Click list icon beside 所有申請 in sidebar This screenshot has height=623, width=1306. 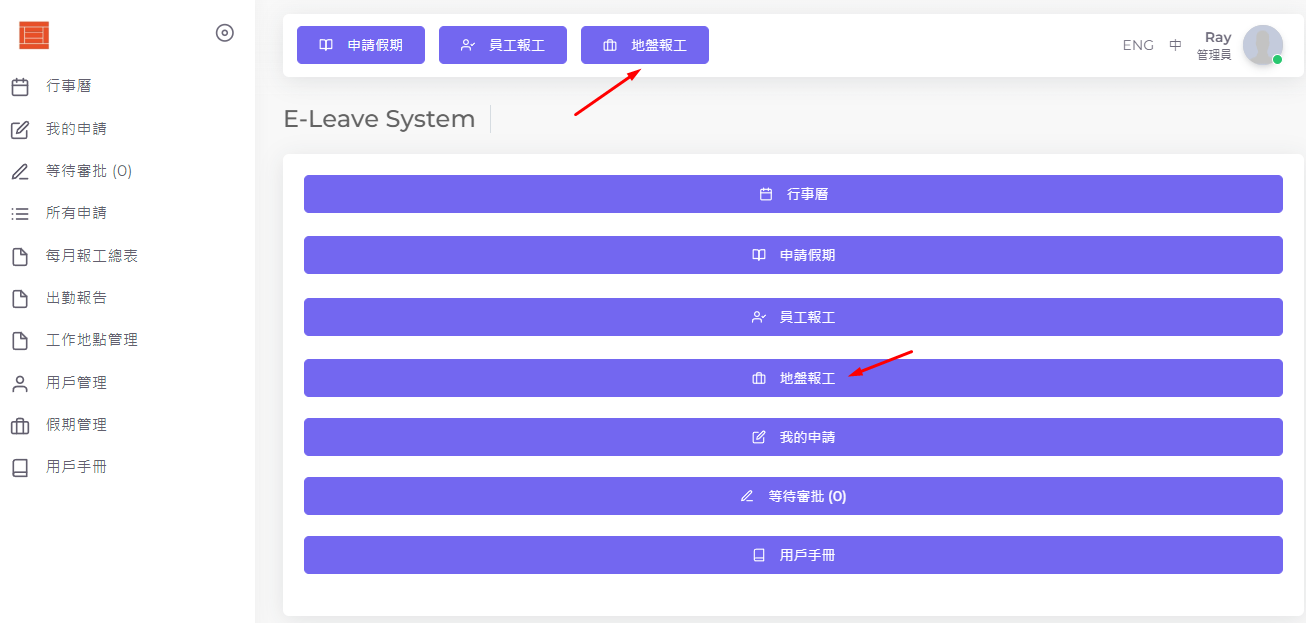tap(20, 213)
